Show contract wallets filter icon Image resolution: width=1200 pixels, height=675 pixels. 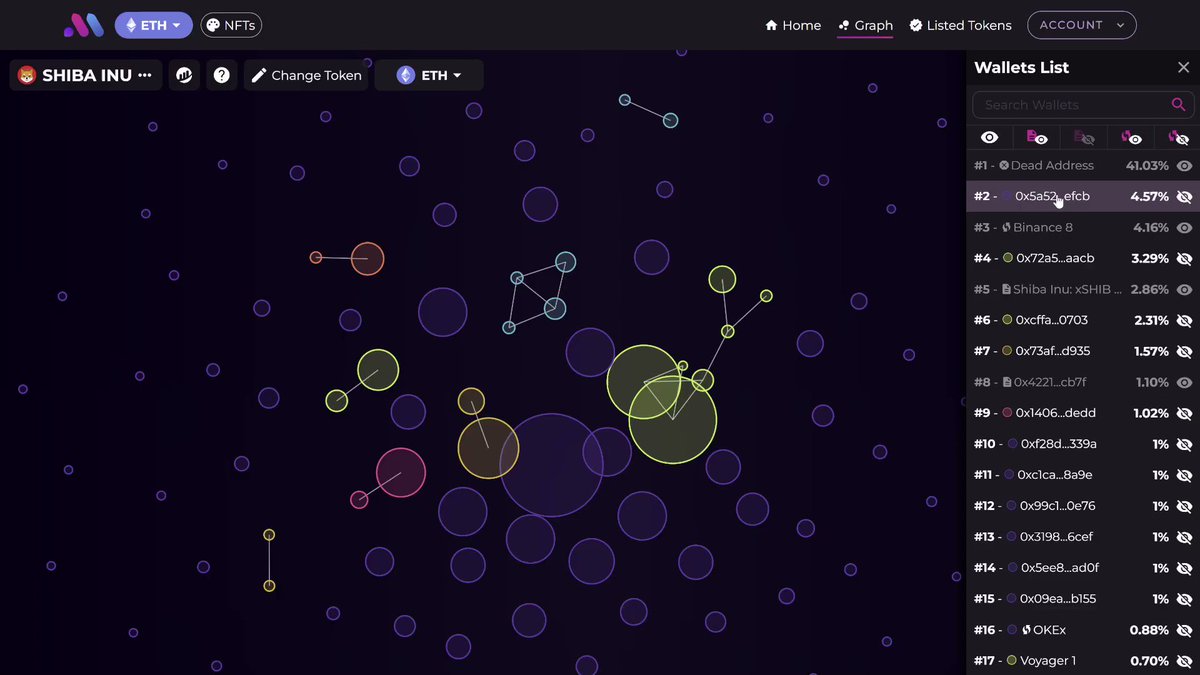[1036, 137]
